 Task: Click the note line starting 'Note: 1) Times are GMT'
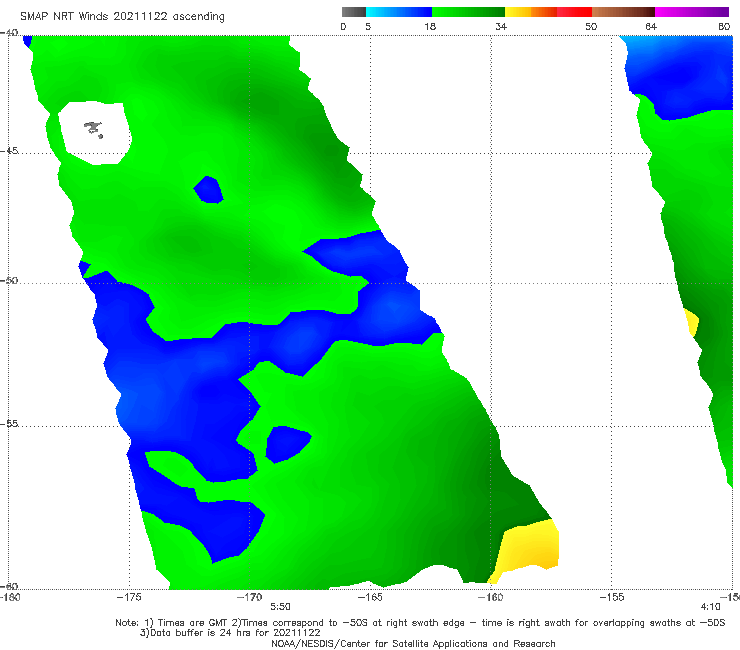[x=420, y=623]
